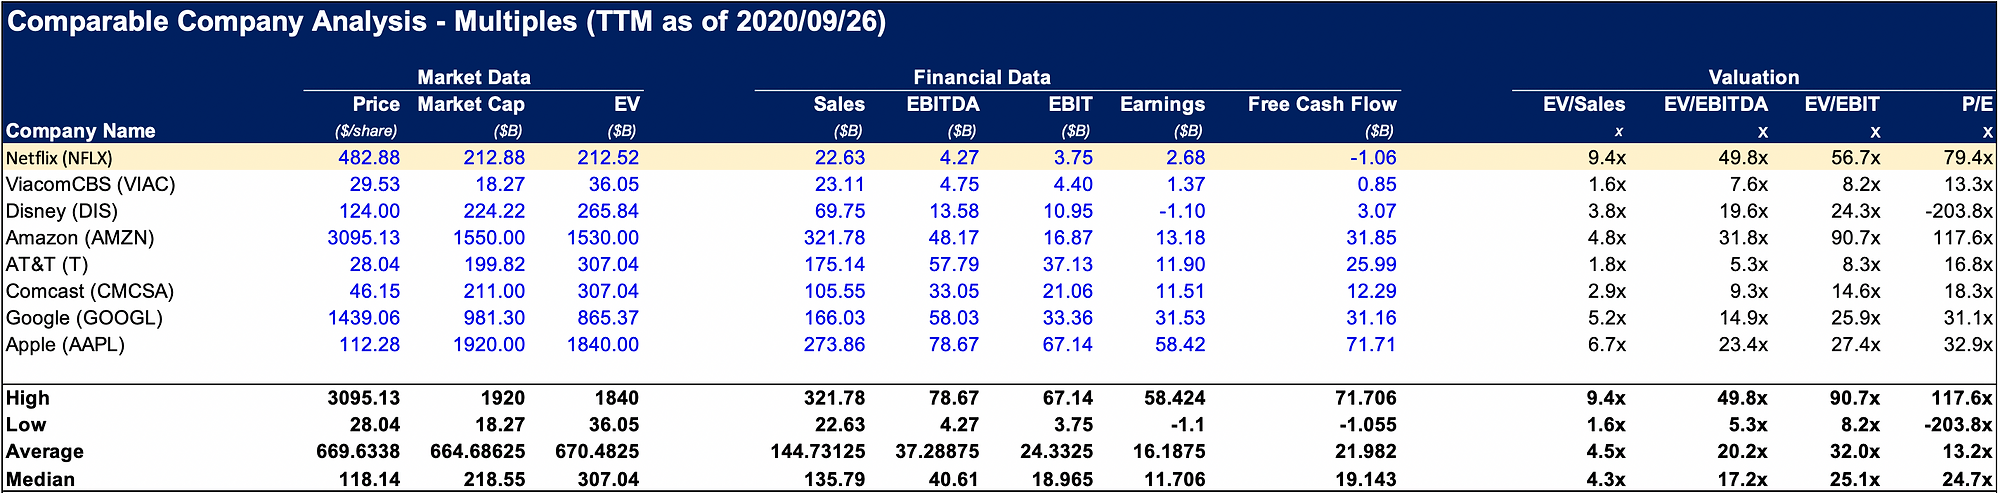
Task: Click the P/E column header
Action: coord(1977,104)
